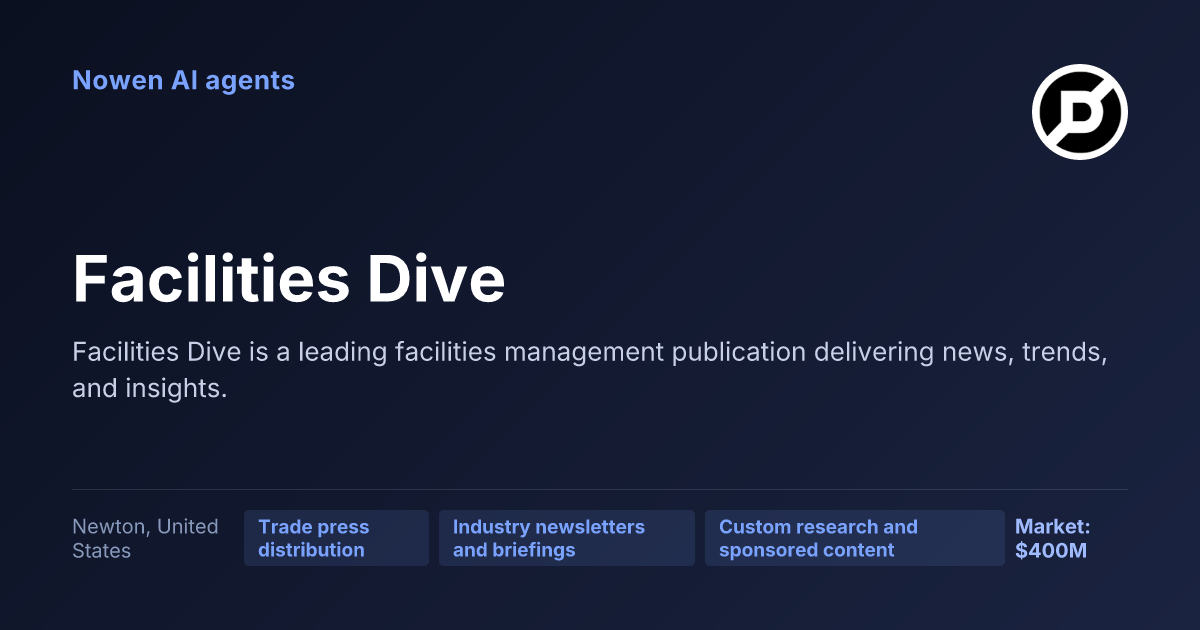
Task: Click the Facilities Dive circular logo icon
Action: coord(1080,112)
